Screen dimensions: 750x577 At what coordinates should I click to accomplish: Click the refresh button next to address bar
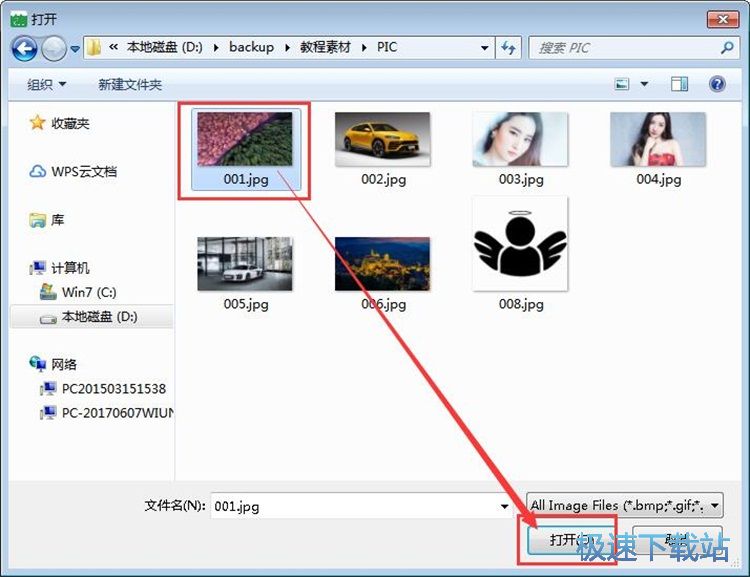[x=508, y=48]
